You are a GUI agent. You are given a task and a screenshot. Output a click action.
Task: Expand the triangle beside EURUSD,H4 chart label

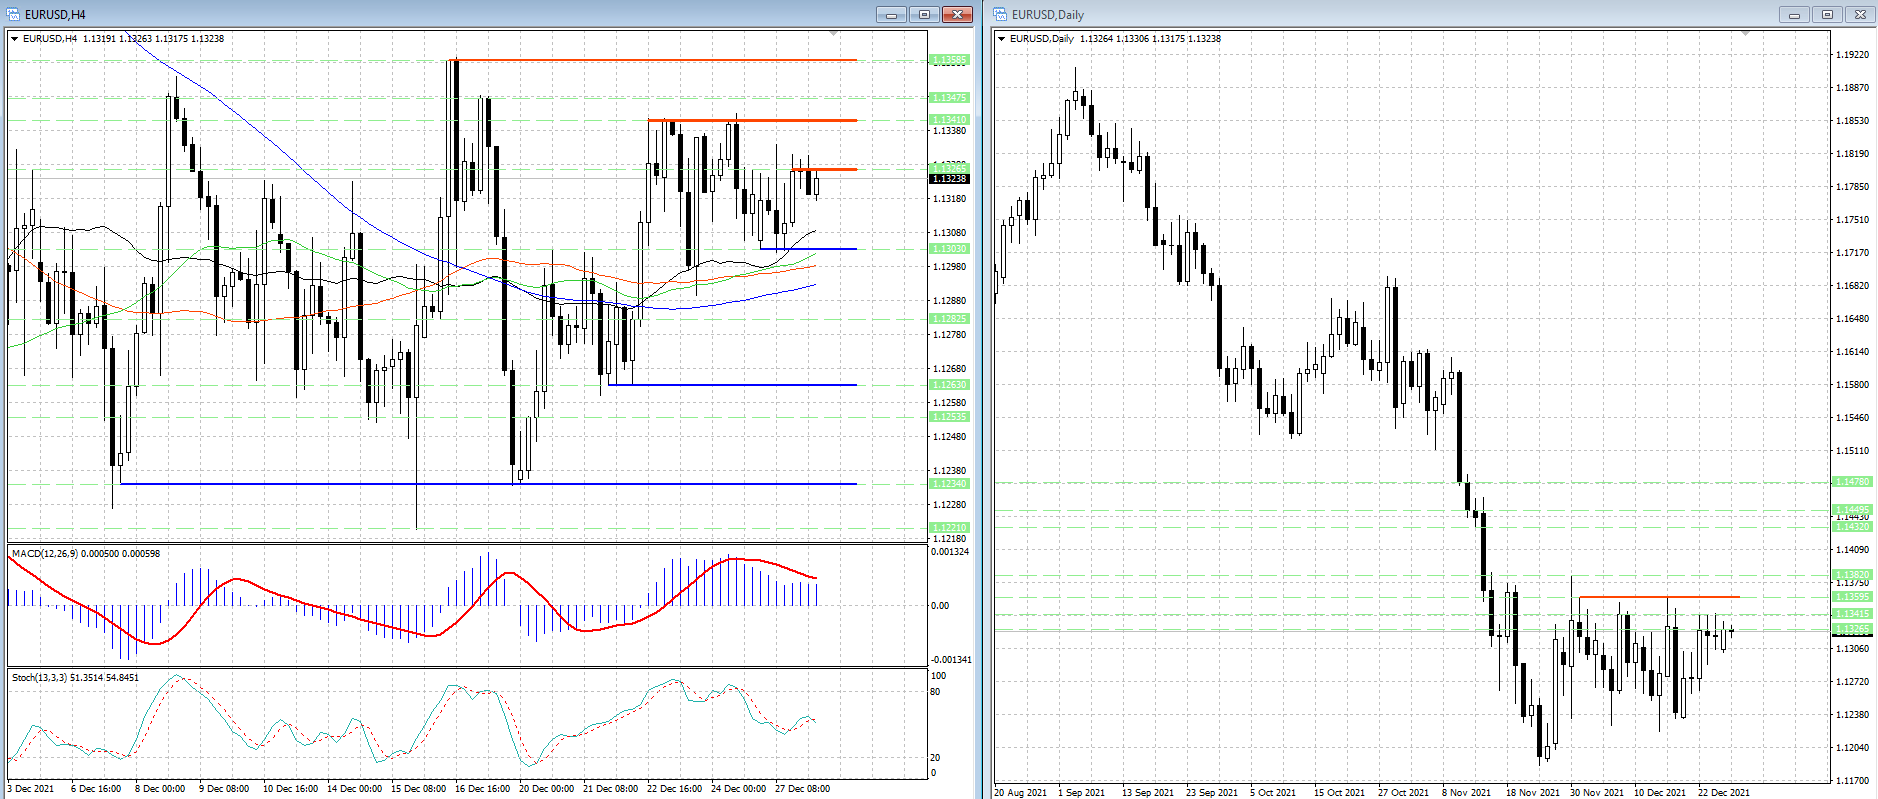(x=15, y=39)
